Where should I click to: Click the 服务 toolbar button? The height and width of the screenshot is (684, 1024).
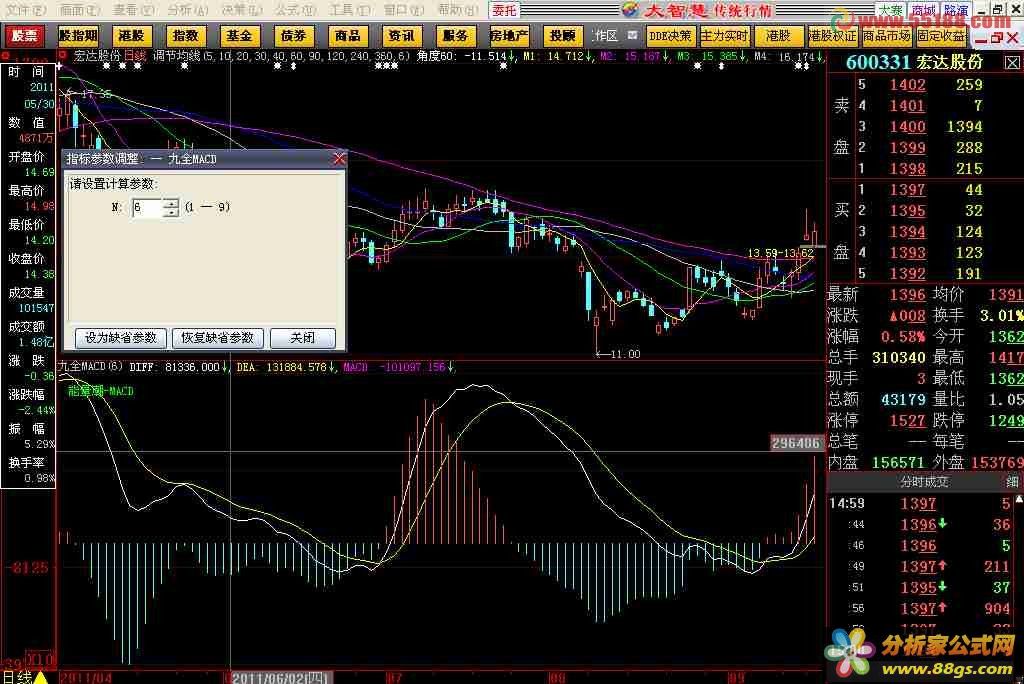[455, 36]
